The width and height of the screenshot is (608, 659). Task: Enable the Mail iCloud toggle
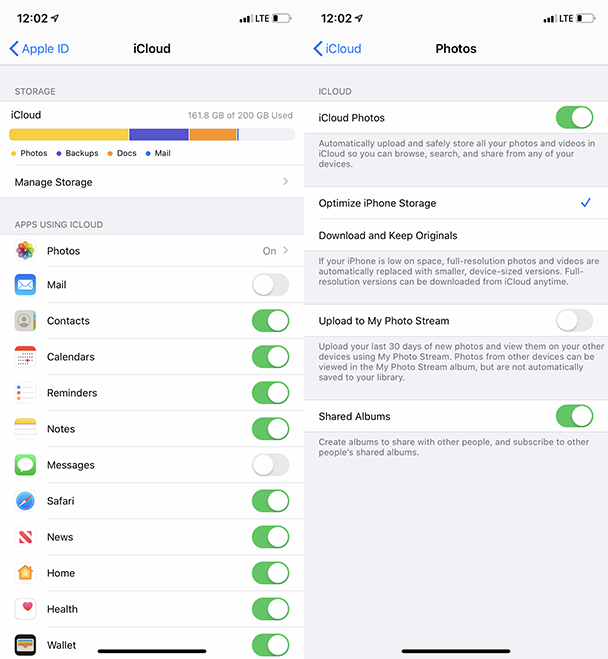point(271,285)
